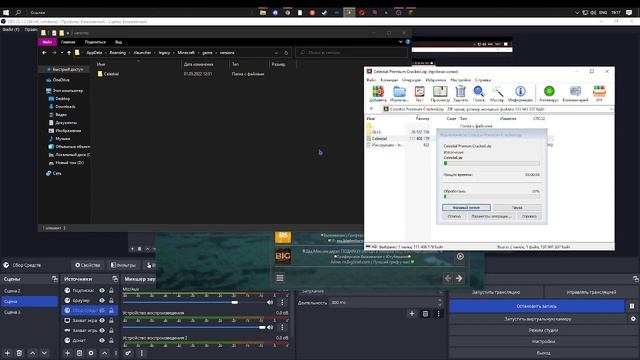
Task: Open WinRAR Избранное menu
Action: coord(436,80)
